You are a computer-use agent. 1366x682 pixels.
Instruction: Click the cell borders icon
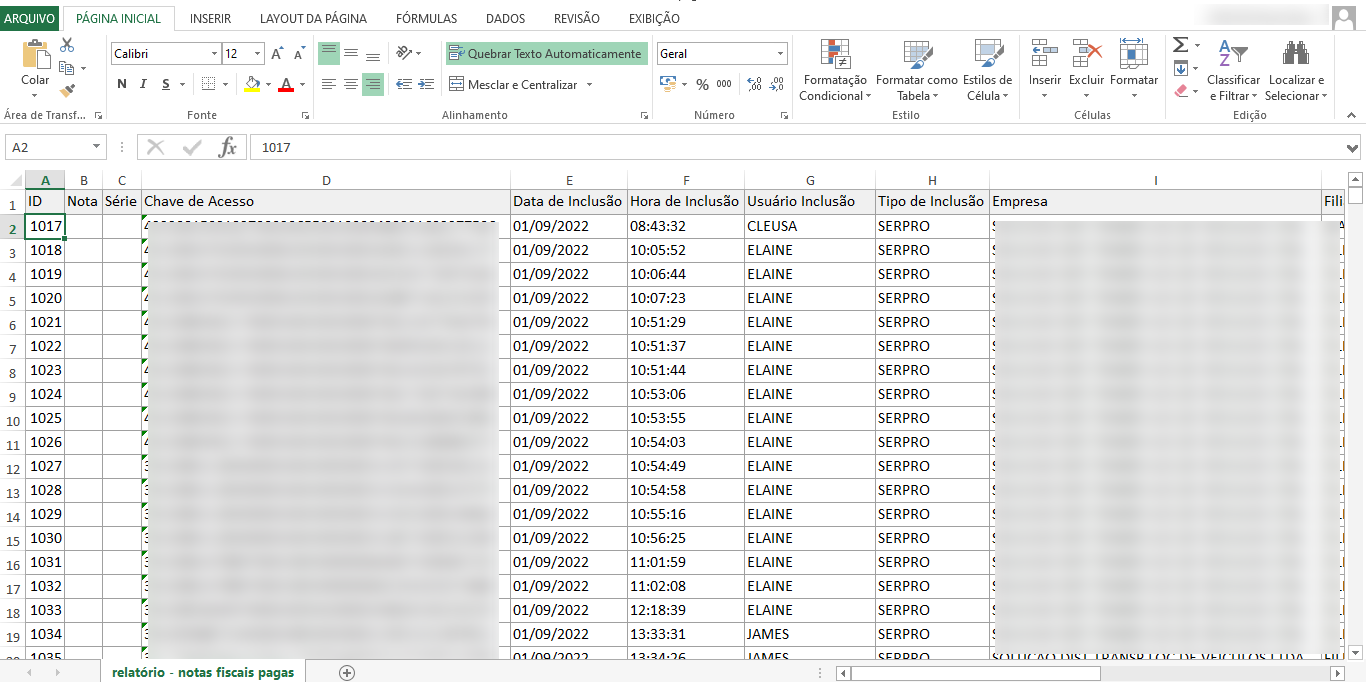pyautogui.click(x=208, y=84)
